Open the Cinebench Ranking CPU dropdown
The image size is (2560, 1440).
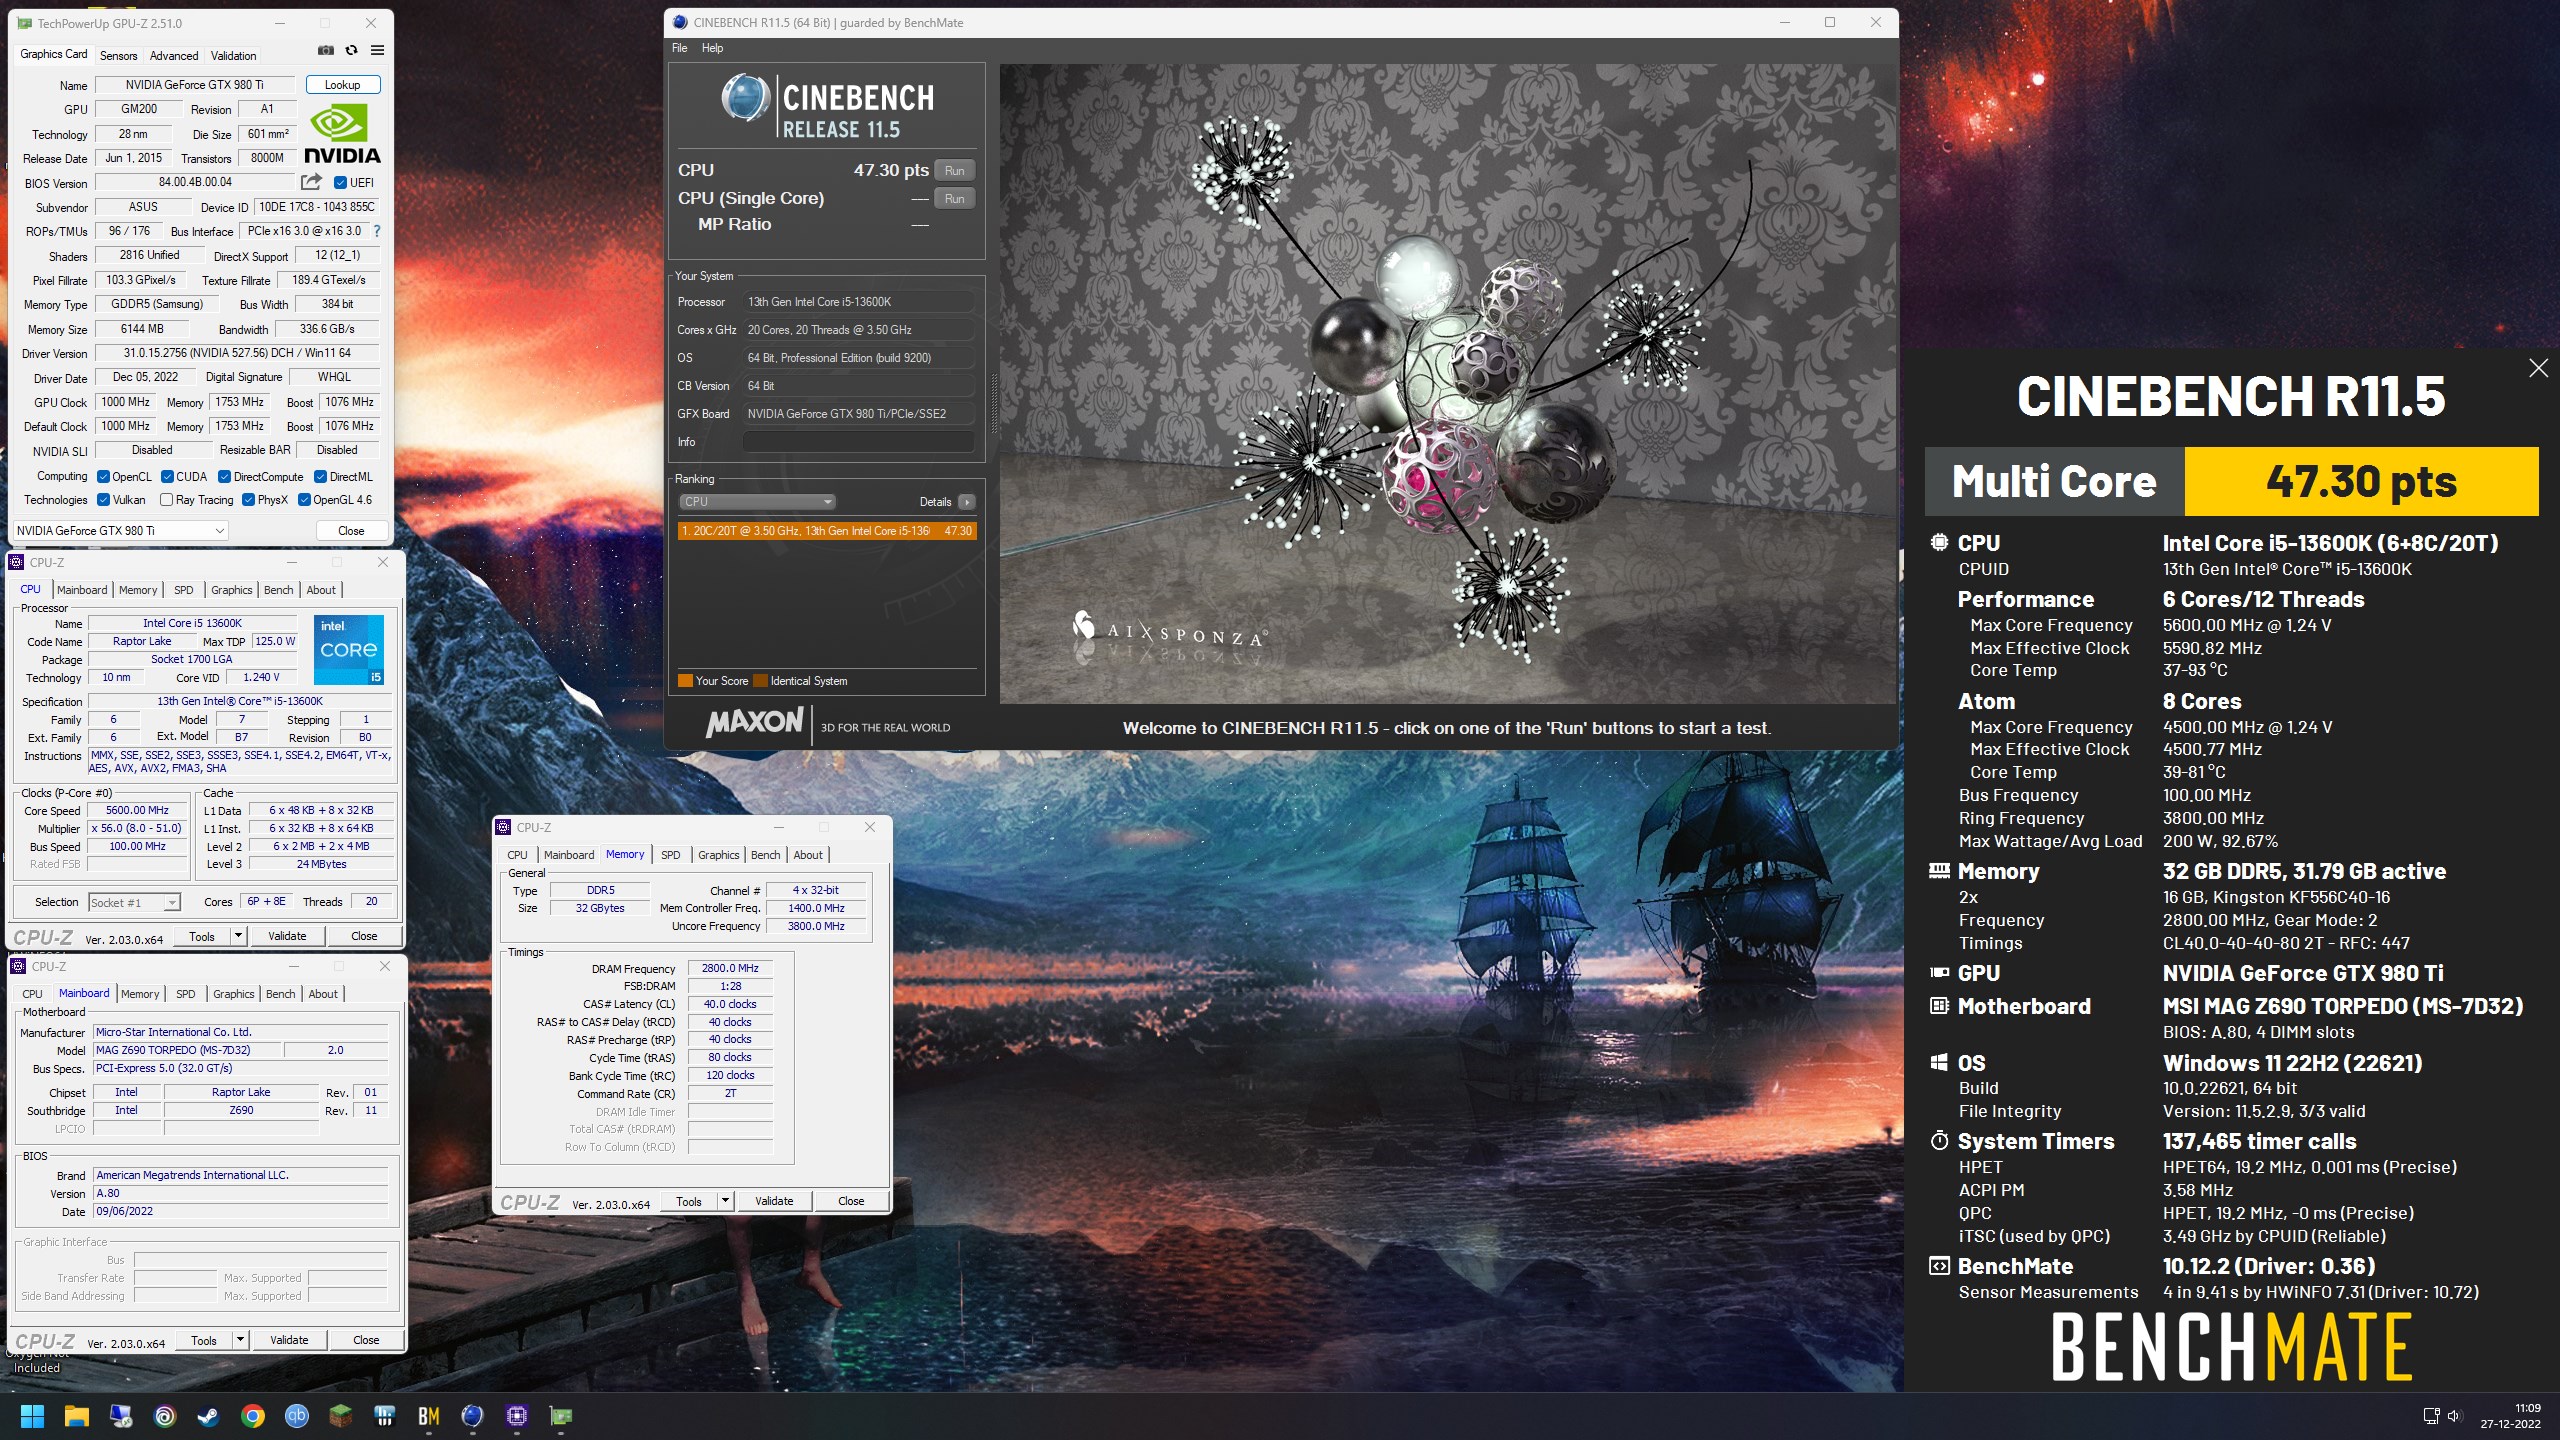[x=757, y=502]
